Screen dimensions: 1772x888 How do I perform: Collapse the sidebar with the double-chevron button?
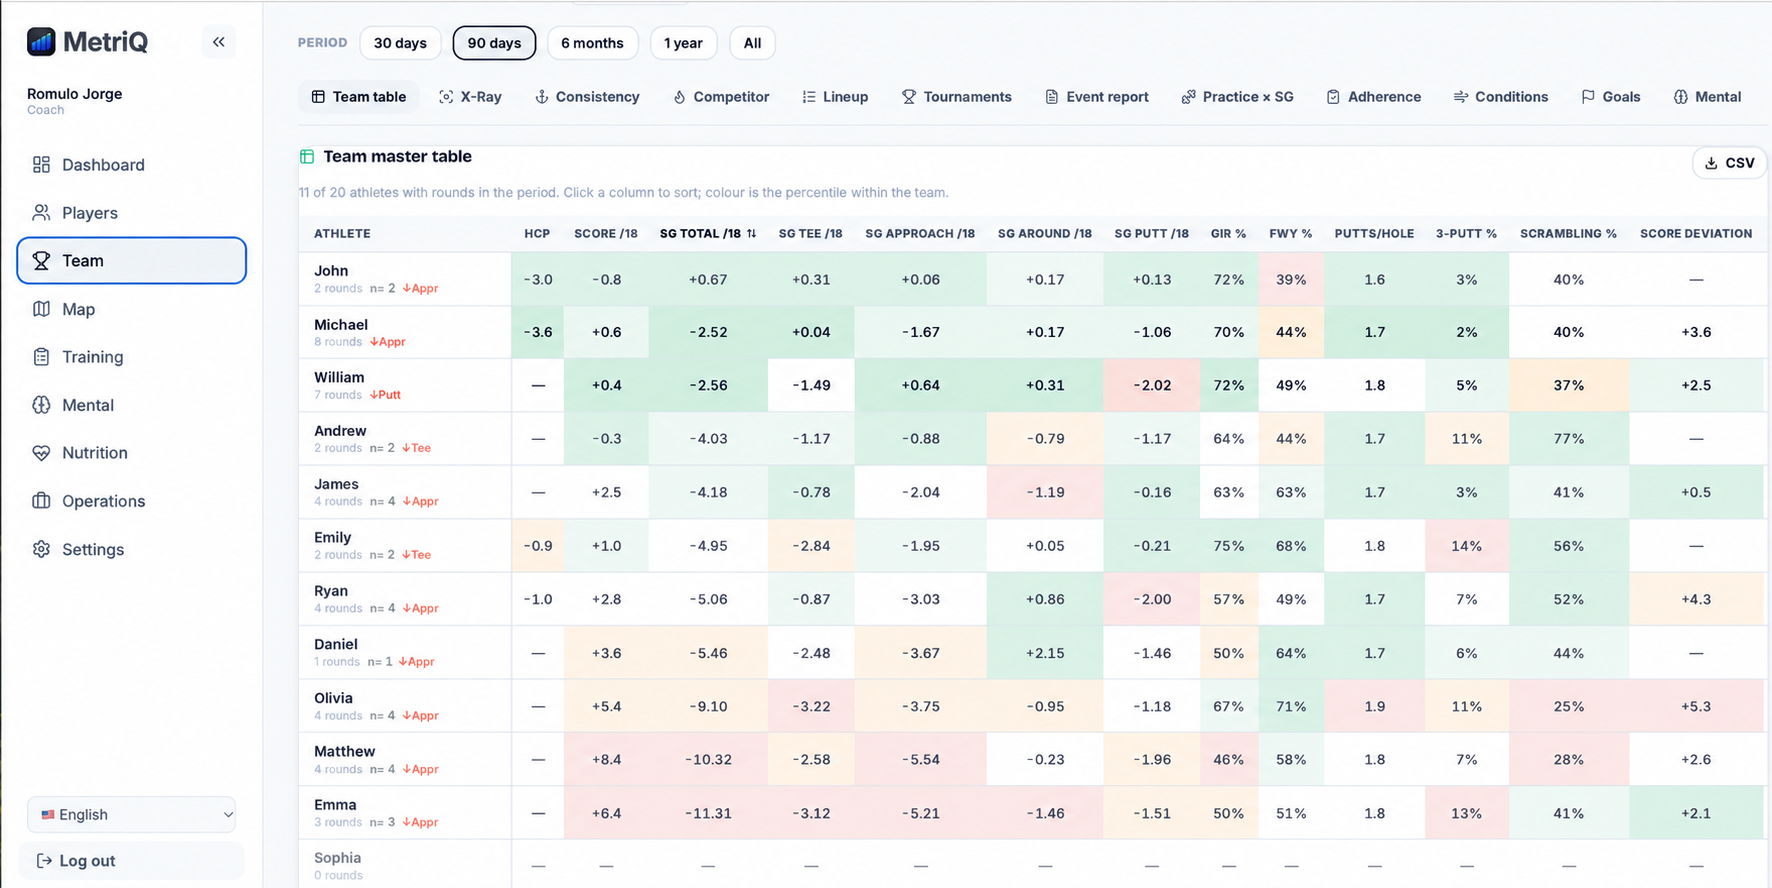(218, 42)
